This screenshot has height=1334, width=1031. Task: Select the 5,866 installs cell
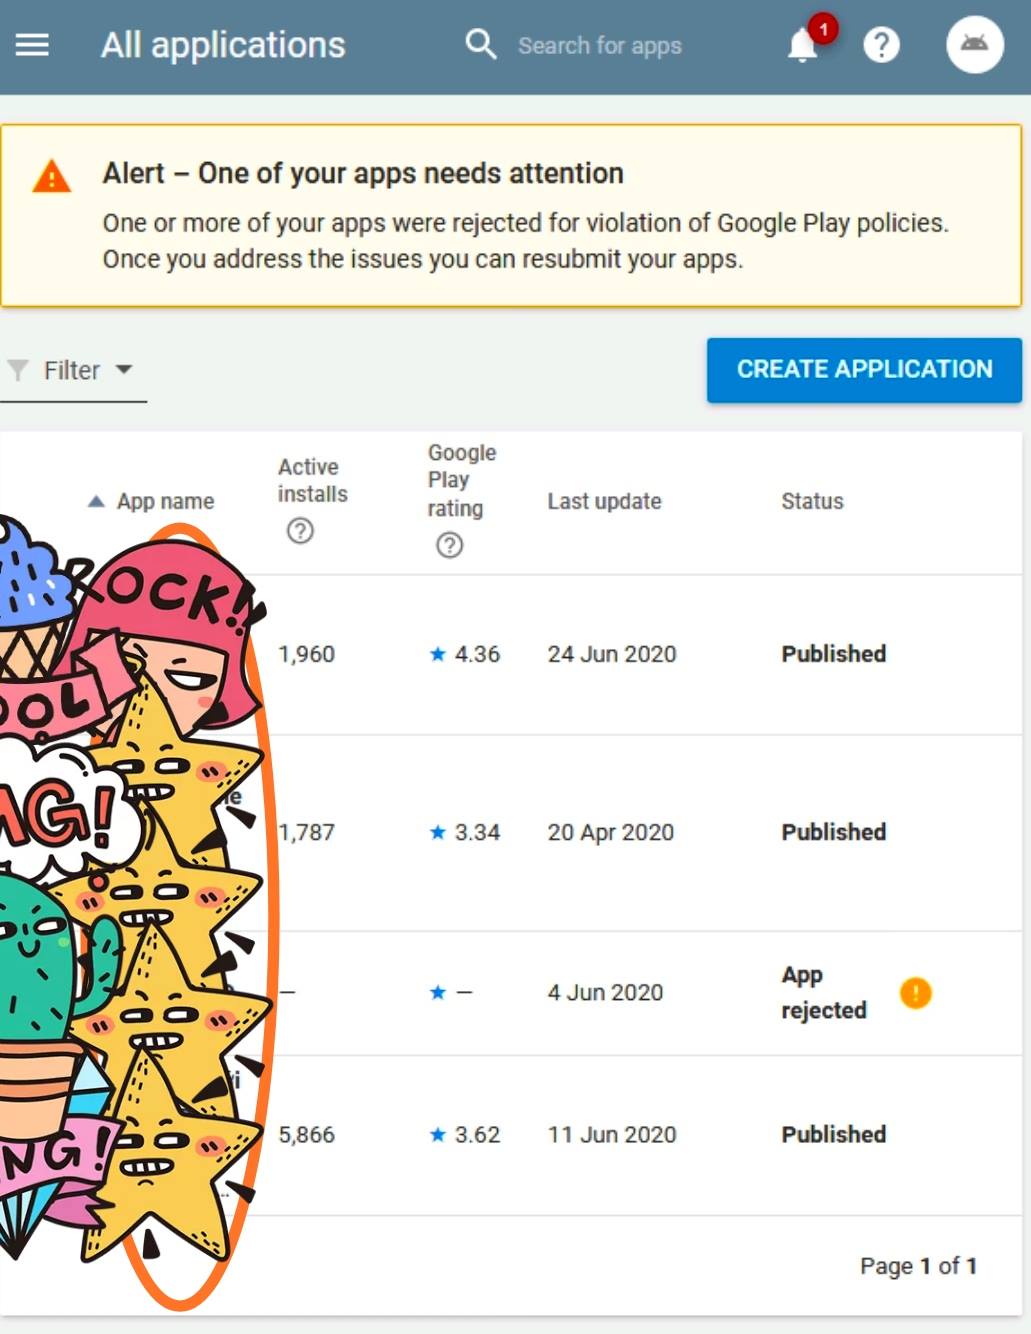click(306, 1134)
